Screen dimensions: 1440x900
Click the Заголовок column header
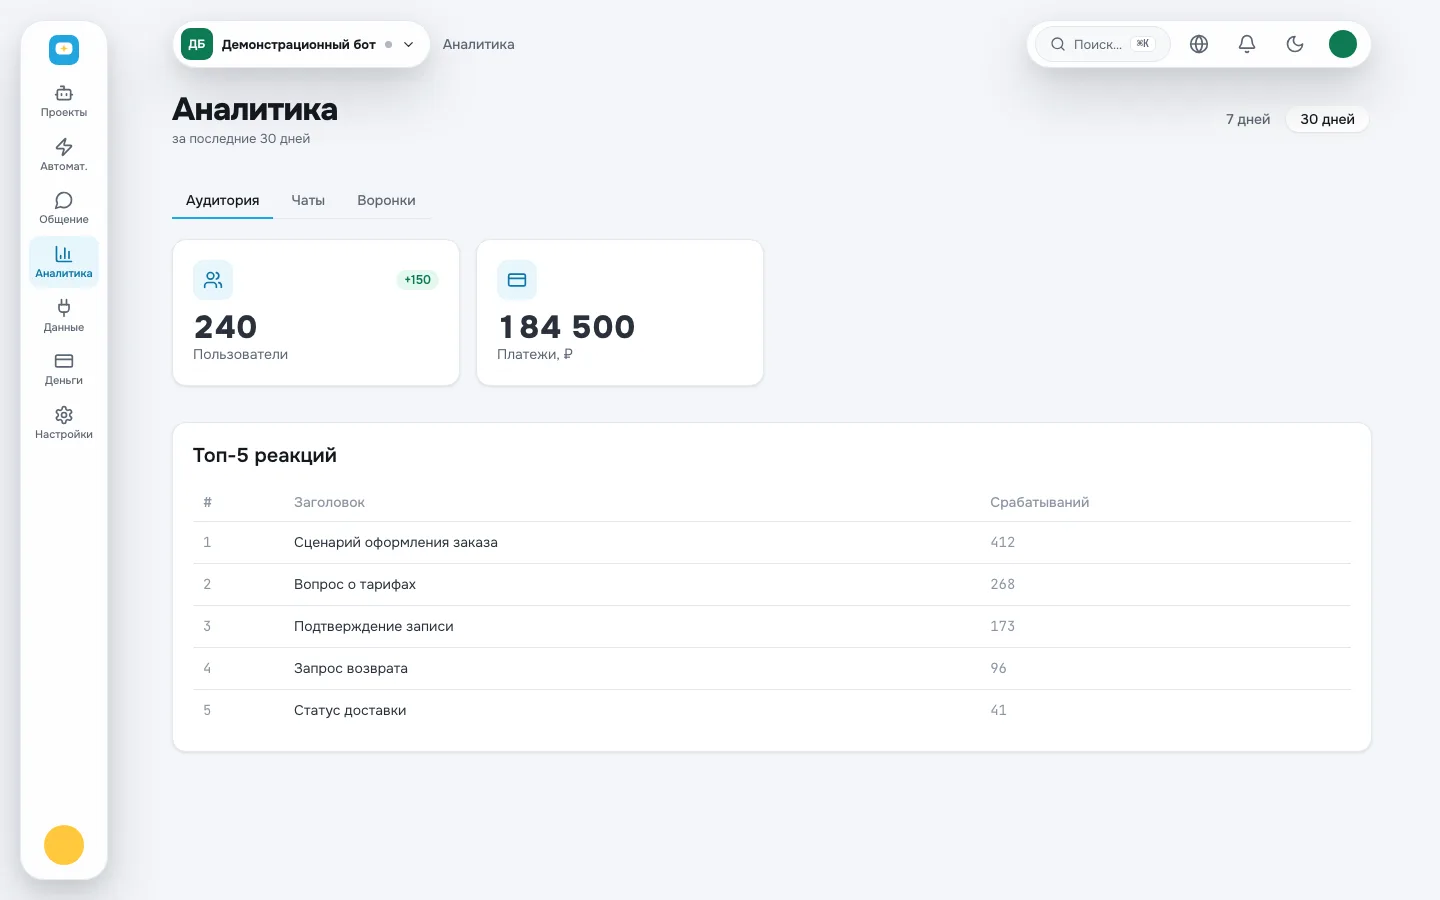(x=329, y=502)
